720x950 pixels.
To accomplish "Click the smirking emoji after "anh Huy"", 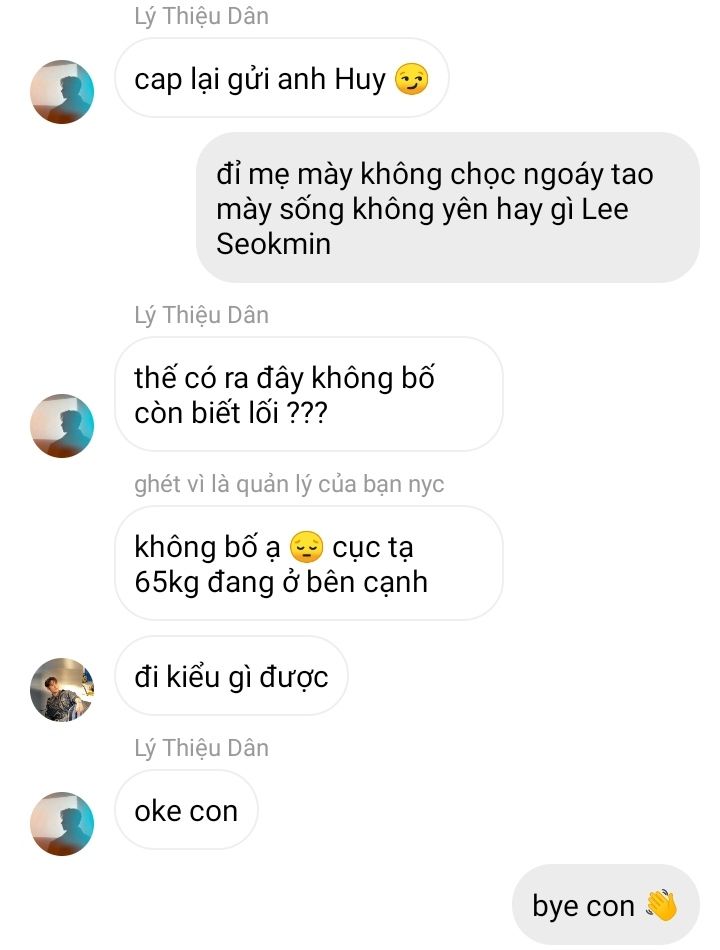I will tap(412, 80).
